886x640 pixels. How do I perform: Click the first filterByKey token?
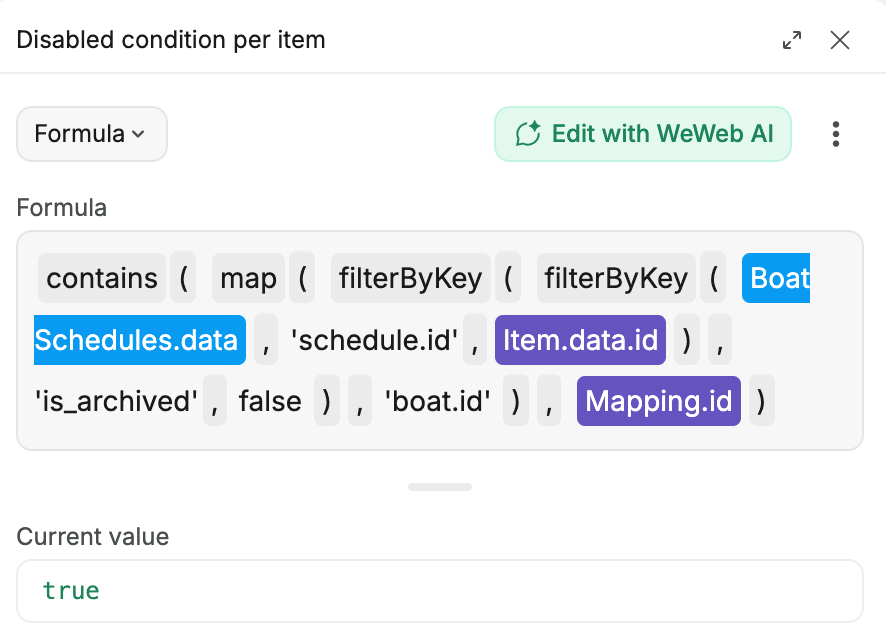410,278
